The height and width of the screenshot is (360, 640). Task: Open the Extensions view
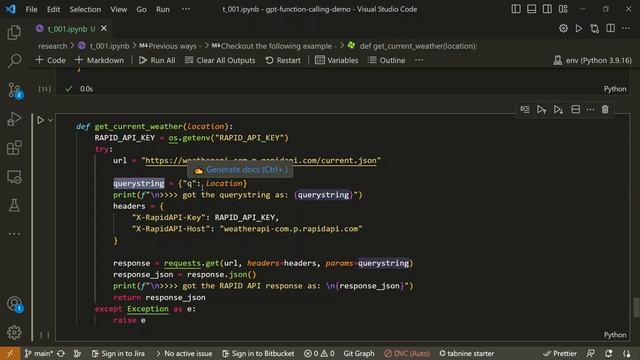pyautogui.click(x=14, y=148)
